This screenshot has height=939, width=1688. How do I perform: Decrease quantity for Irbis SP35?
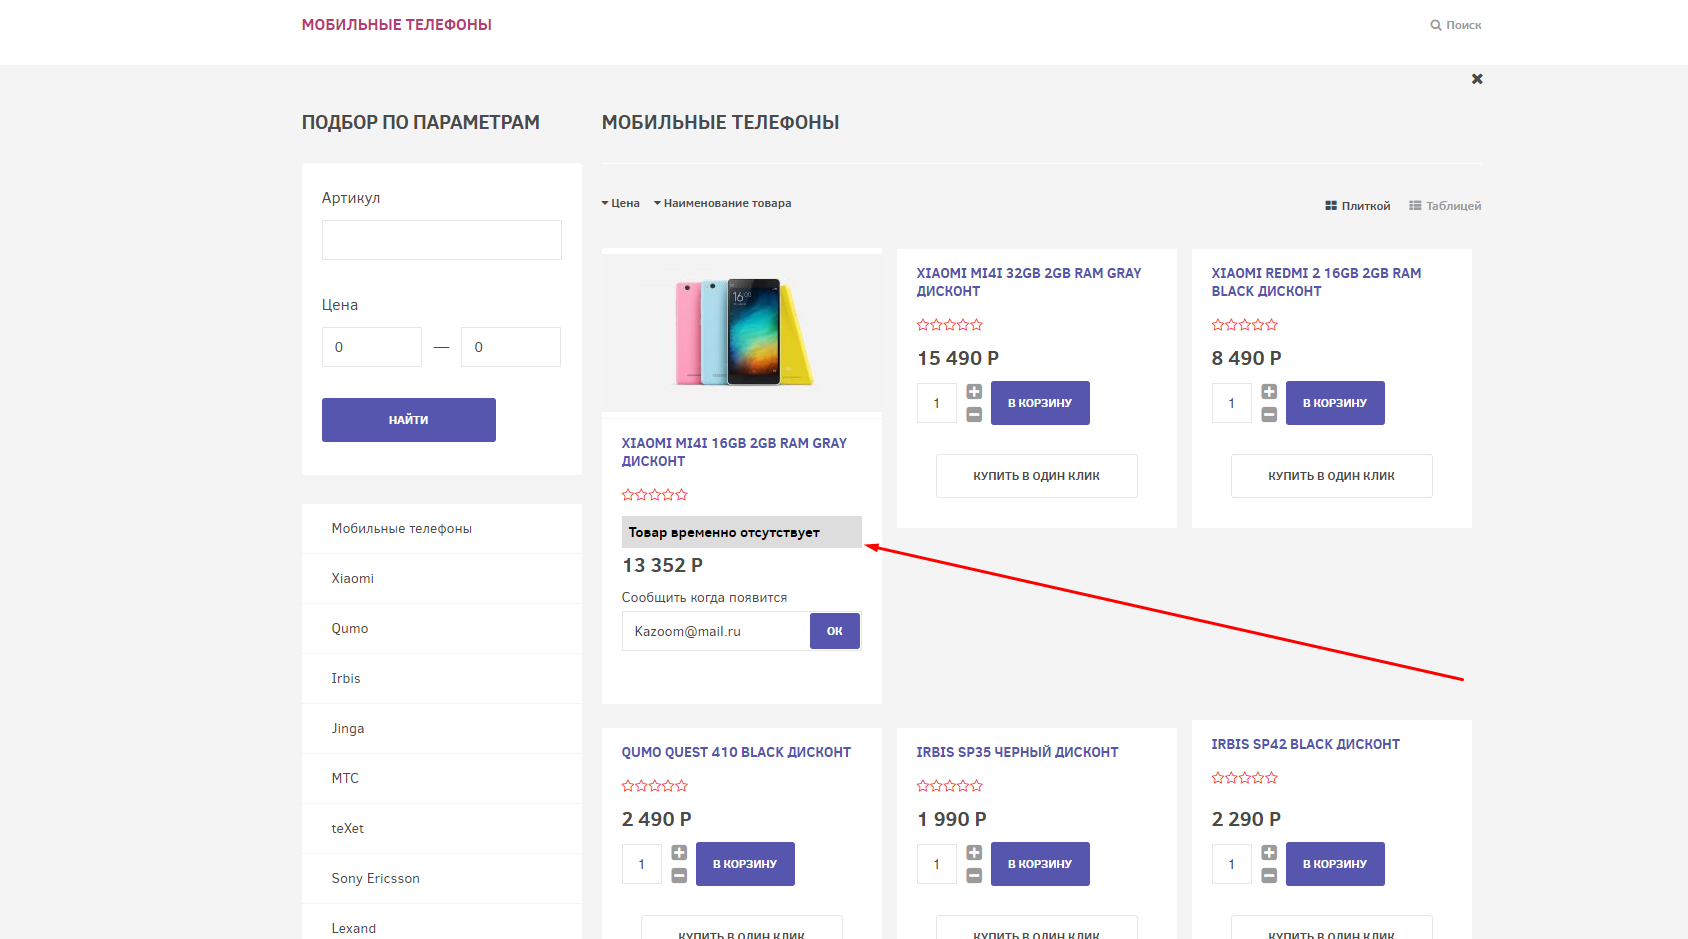point(974,876)
